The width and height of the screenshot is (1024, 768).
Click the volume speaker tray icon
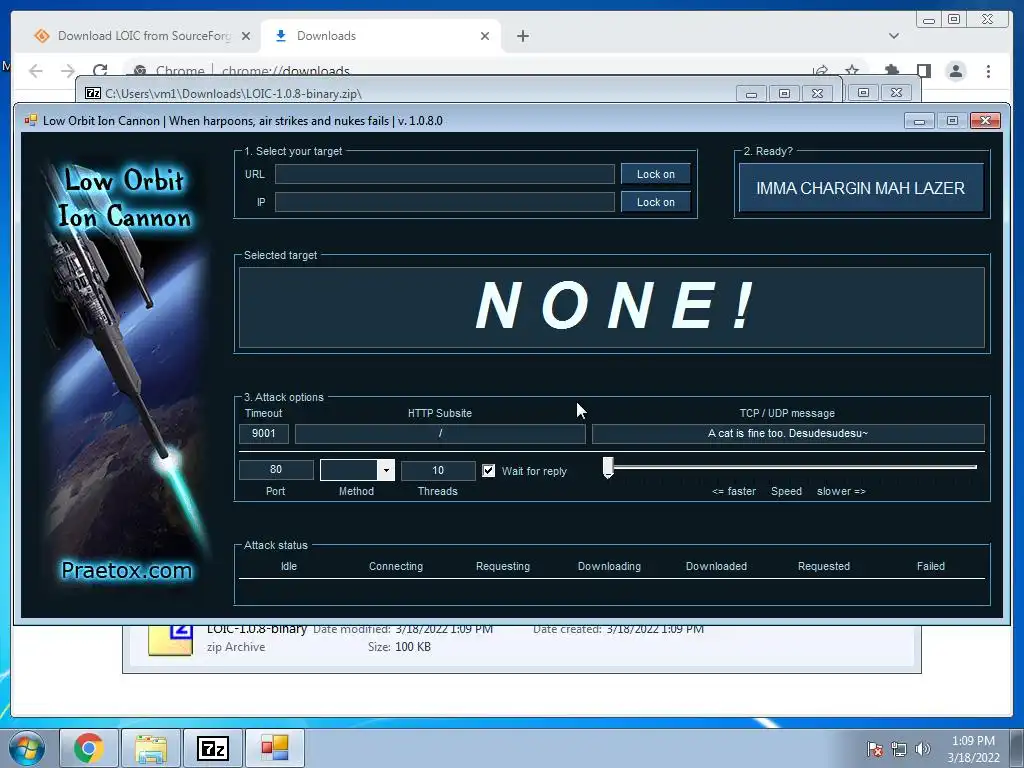coord(922,749)
